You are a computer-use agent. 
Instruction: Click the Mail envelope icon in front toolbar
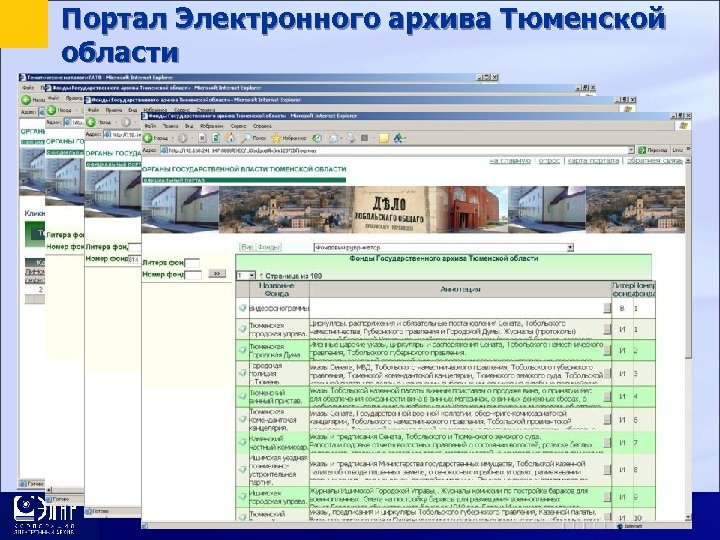[333, 138]
